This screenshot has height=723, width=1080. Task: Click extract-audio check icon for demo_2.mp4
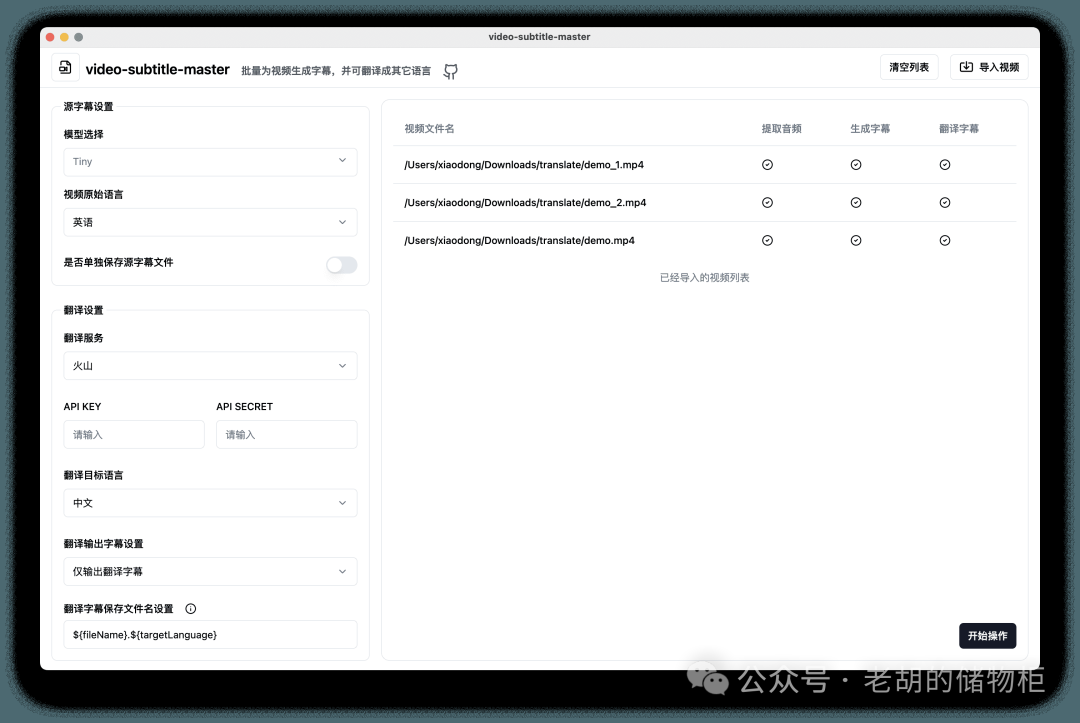coord(767,202)
